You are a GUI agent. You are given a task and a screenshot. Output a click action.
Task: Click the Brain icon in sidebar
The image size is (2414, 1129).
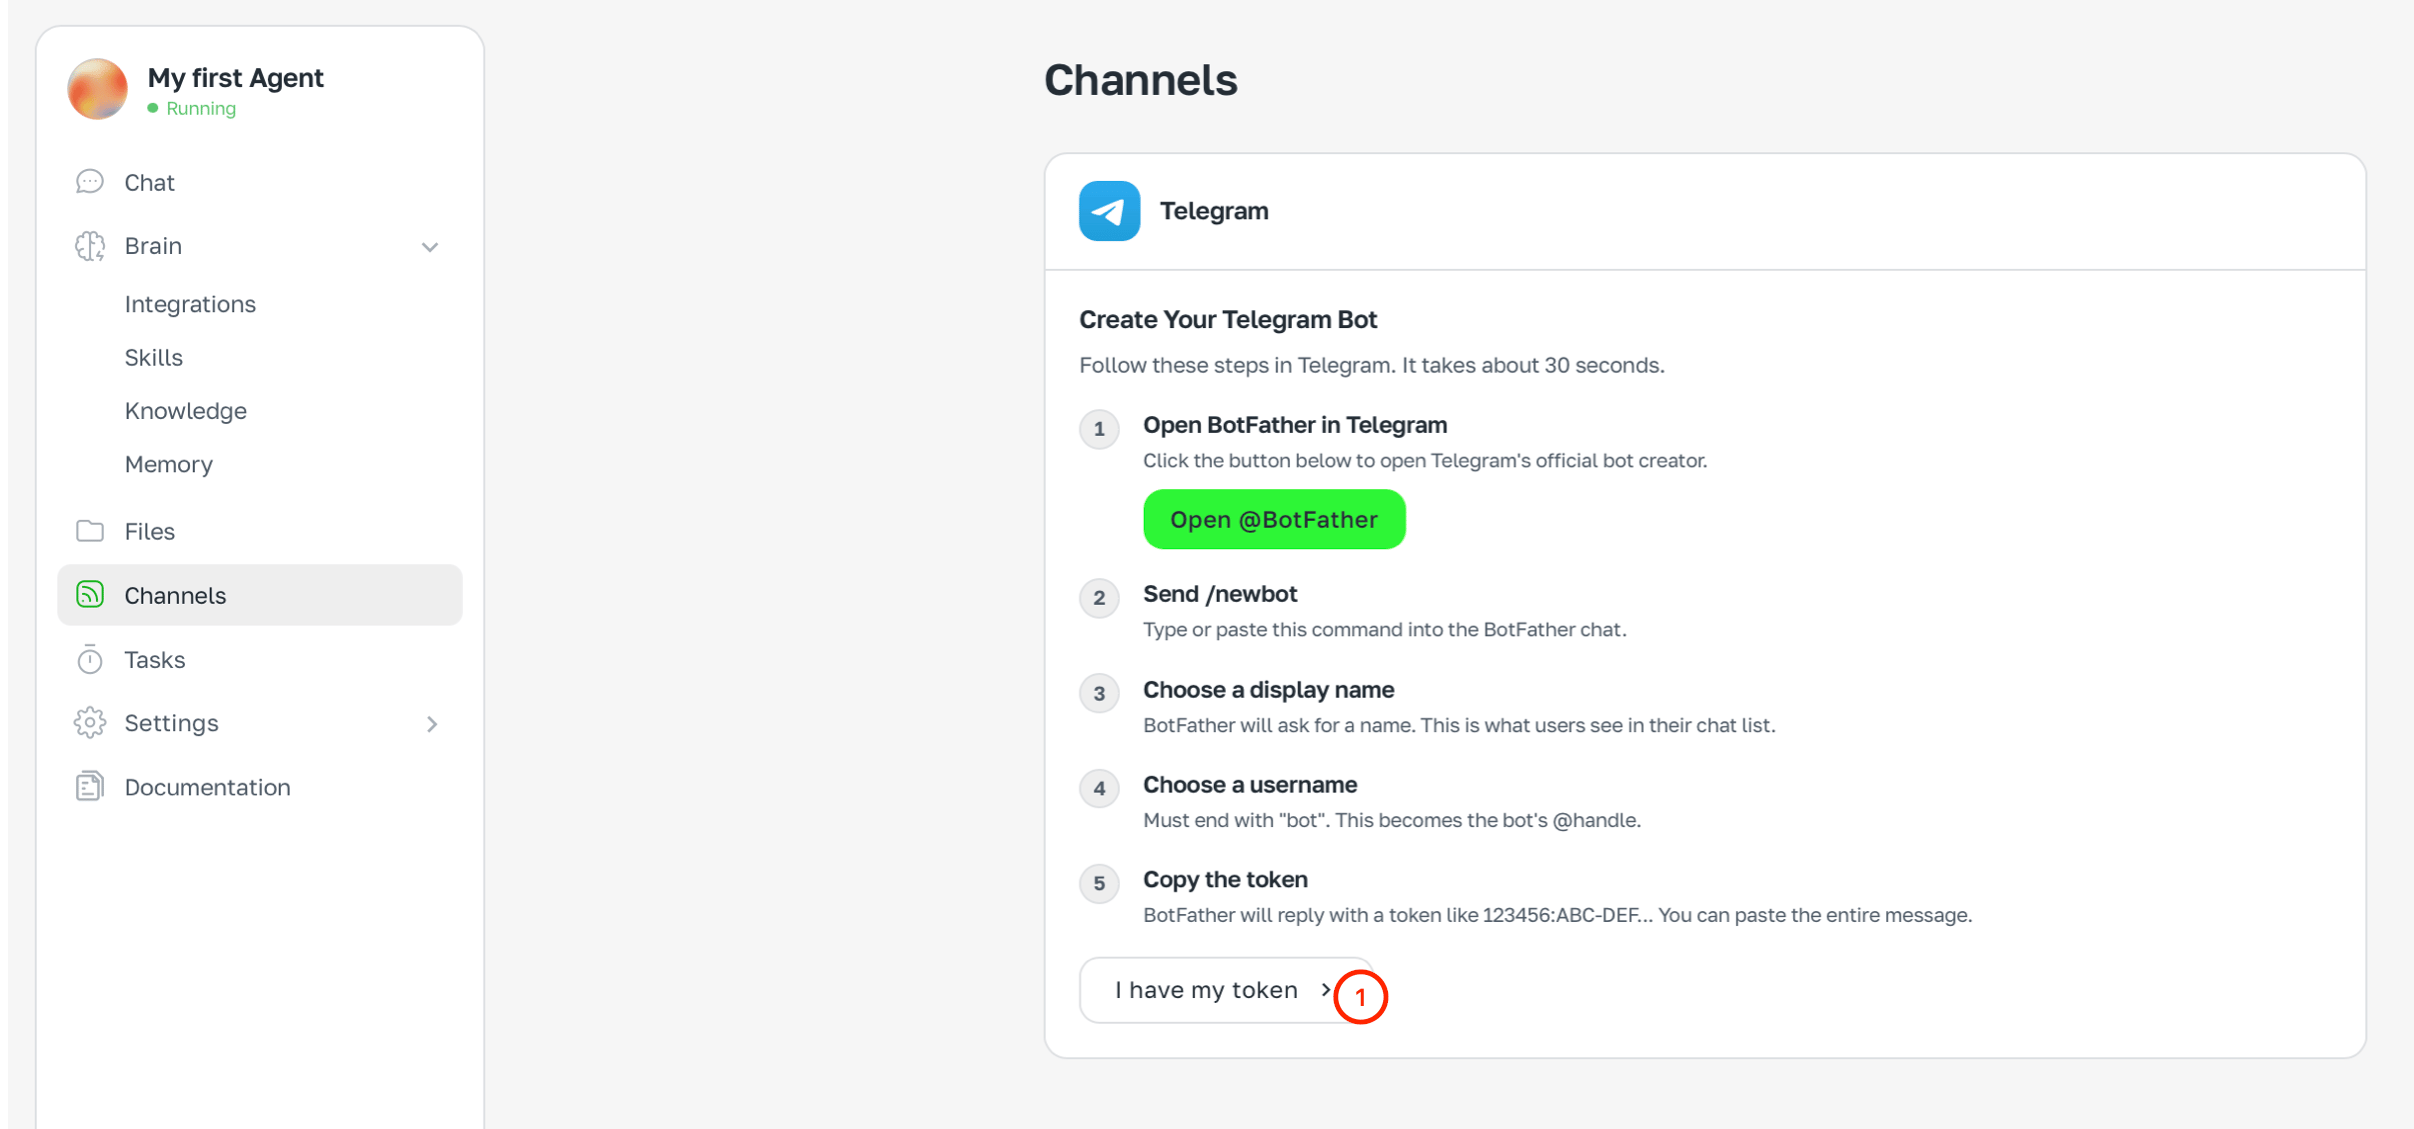(90, 246)
